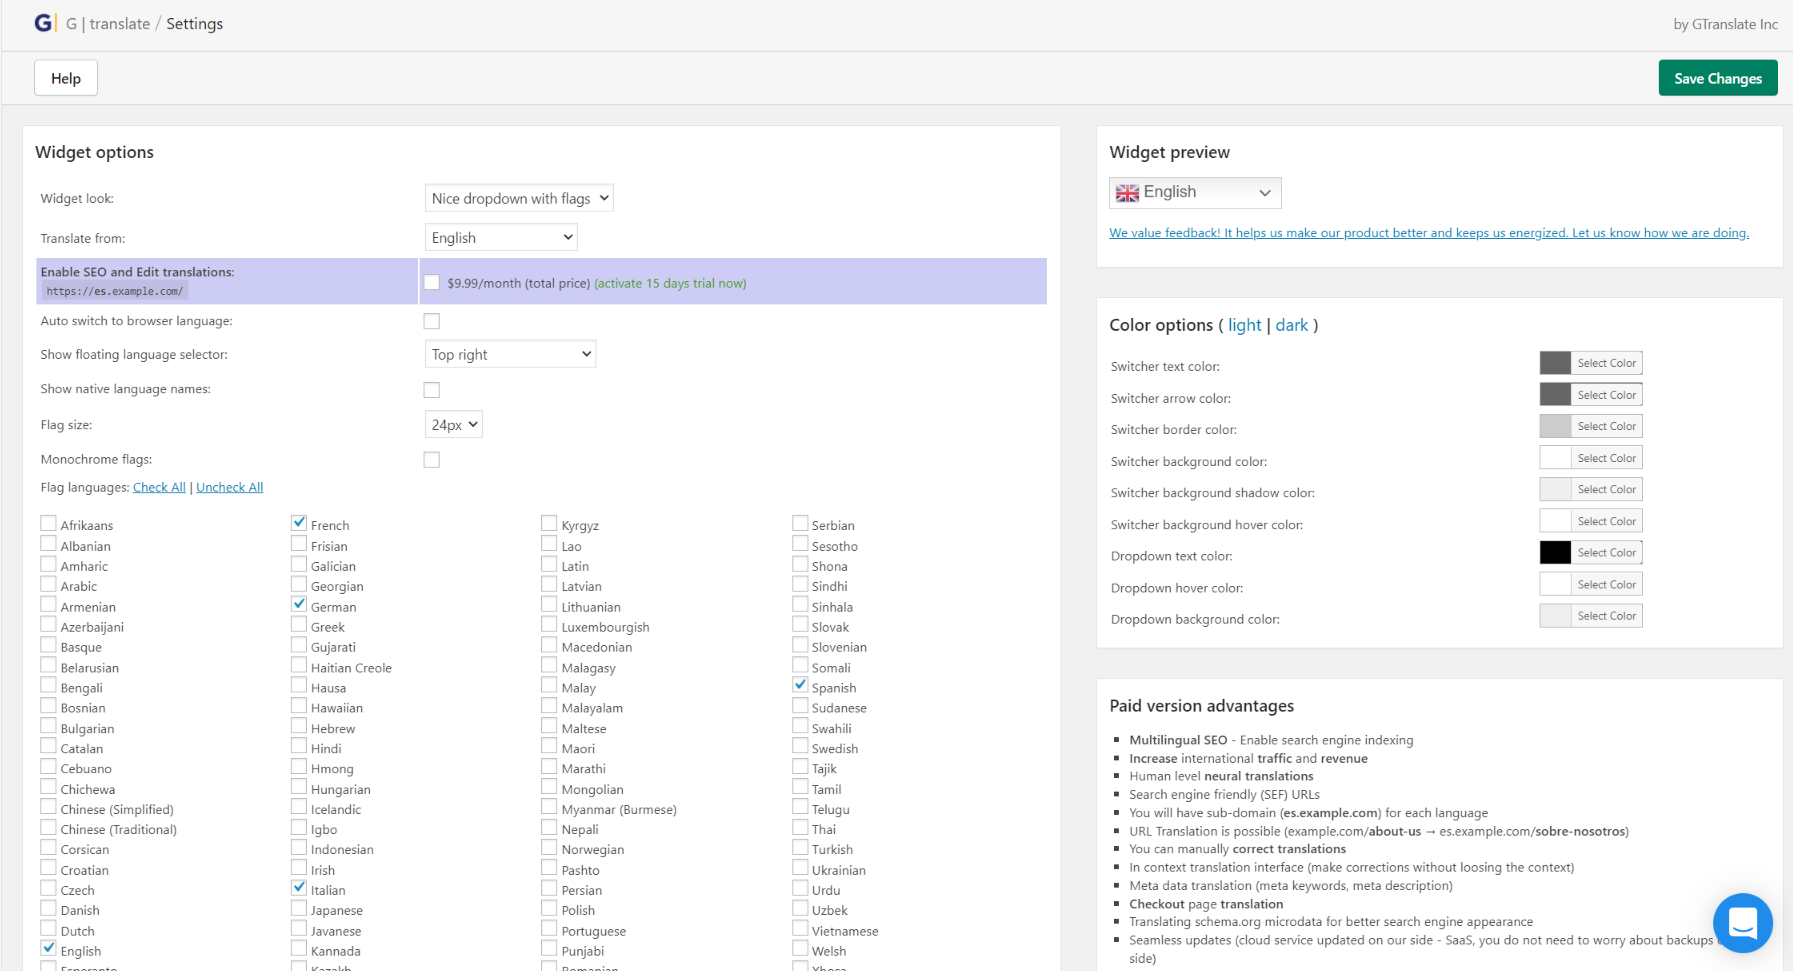
Task: Uncheck the English language checkbox
Action: [x=48, y=948]
